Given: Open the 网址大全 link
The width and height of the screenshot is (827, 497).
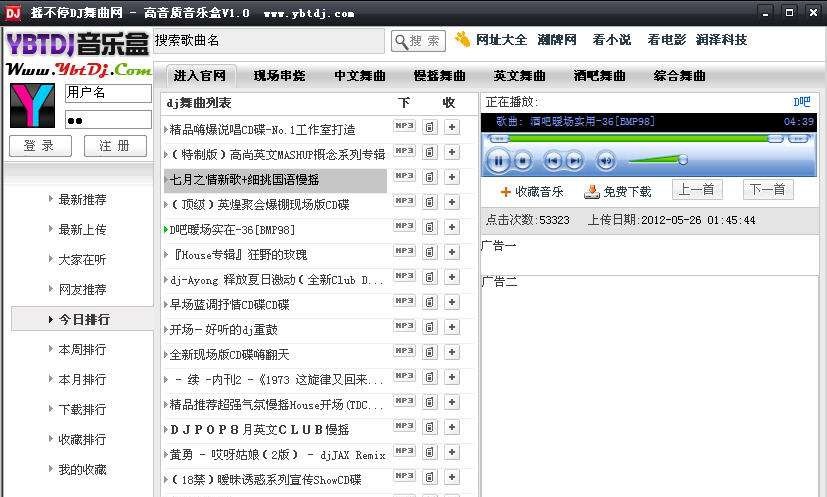Looking at the screenshot, I should [501, 40].
